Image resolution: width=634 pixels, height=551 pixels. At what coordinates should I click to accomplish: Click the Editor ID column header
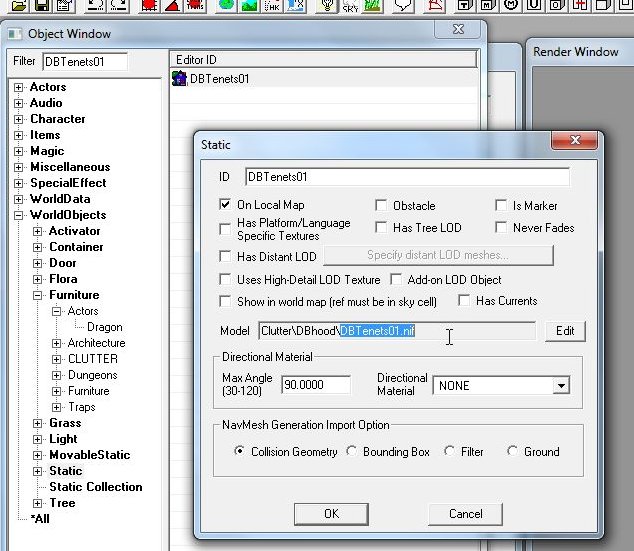click(x=323, y=59)
